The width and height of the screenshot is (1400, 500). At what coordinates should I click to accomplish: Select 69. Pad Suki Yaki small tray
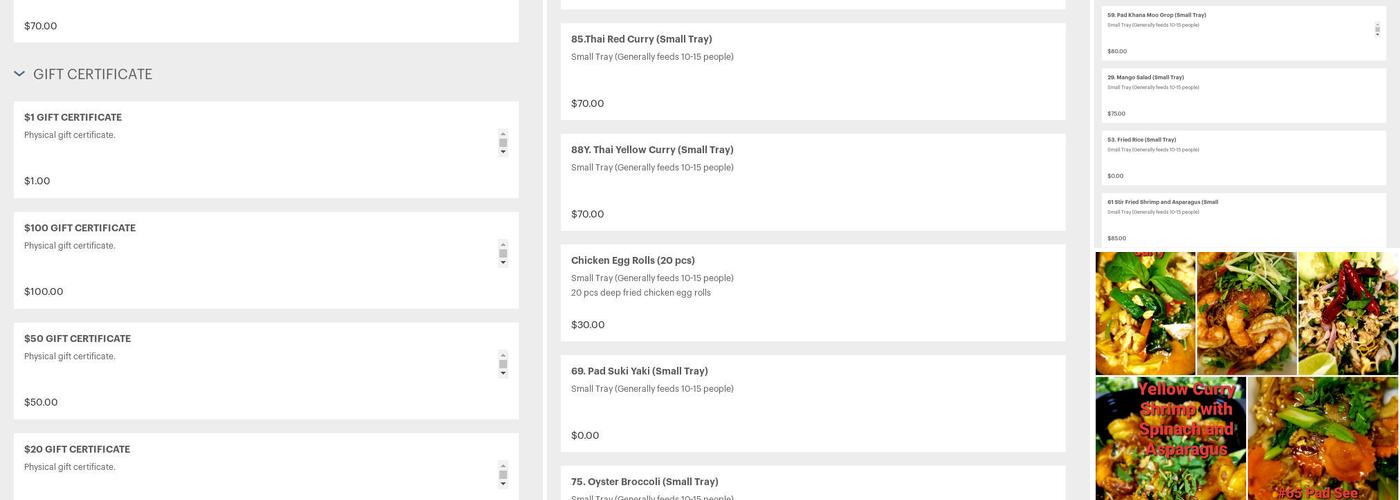coord(812,403)
